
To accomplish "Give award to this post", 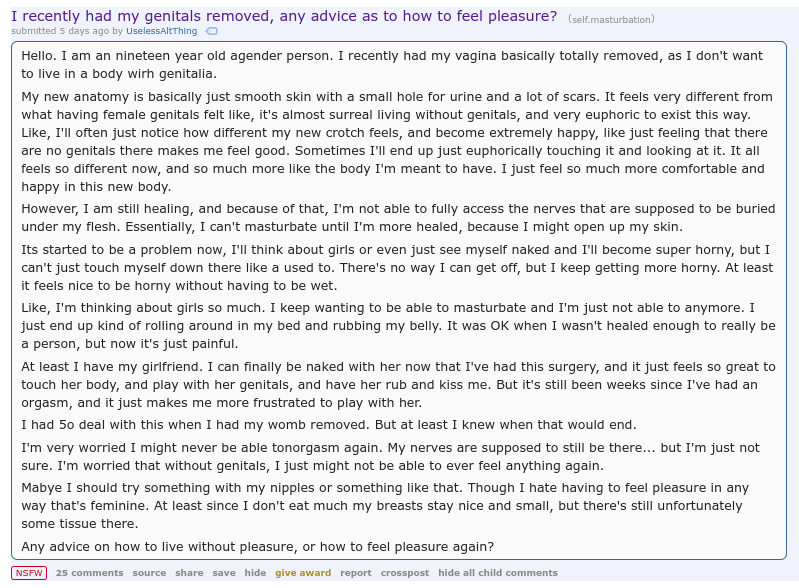I will [303, 573].
